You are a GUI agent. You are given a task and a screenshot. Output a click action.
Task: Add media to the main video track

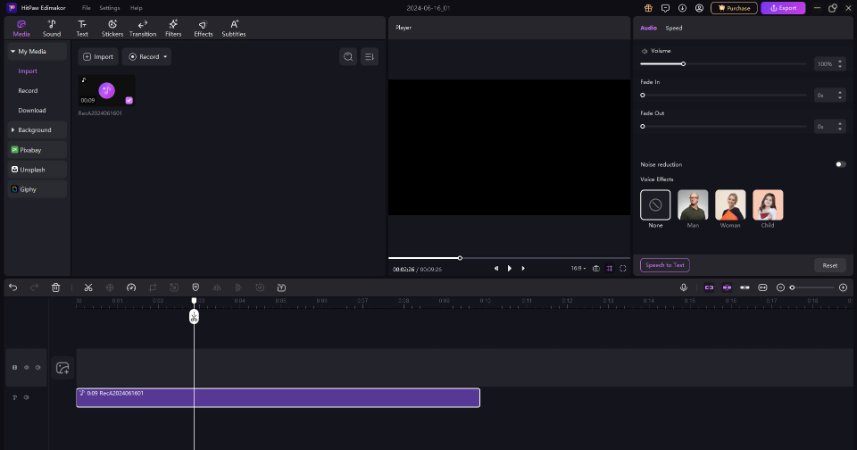[x=62, y=368]
